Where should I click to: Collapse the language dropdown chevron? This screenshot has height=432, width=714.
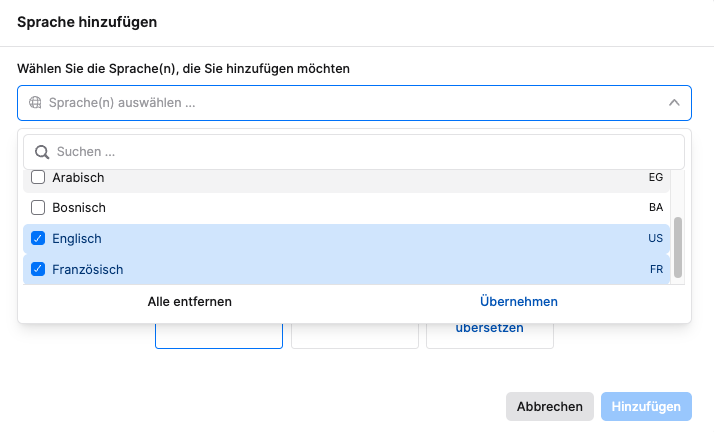point(674,103)
